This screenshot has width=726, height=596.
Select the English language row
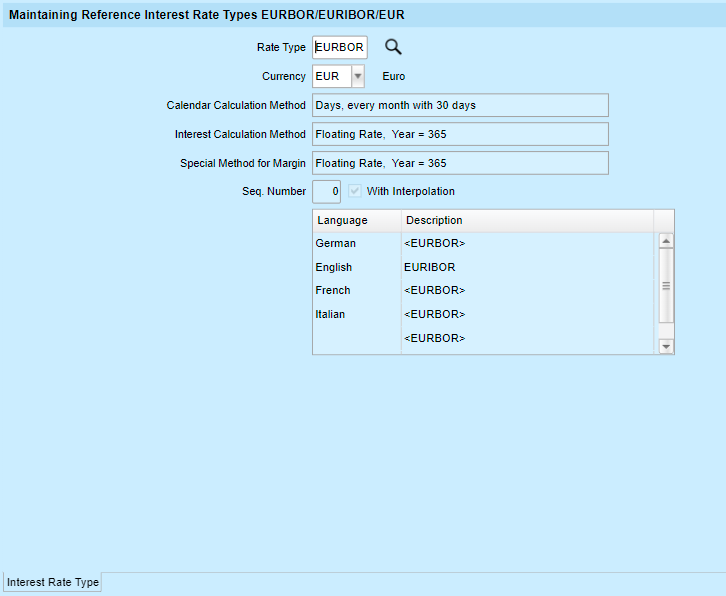click(x=483, y=267)
